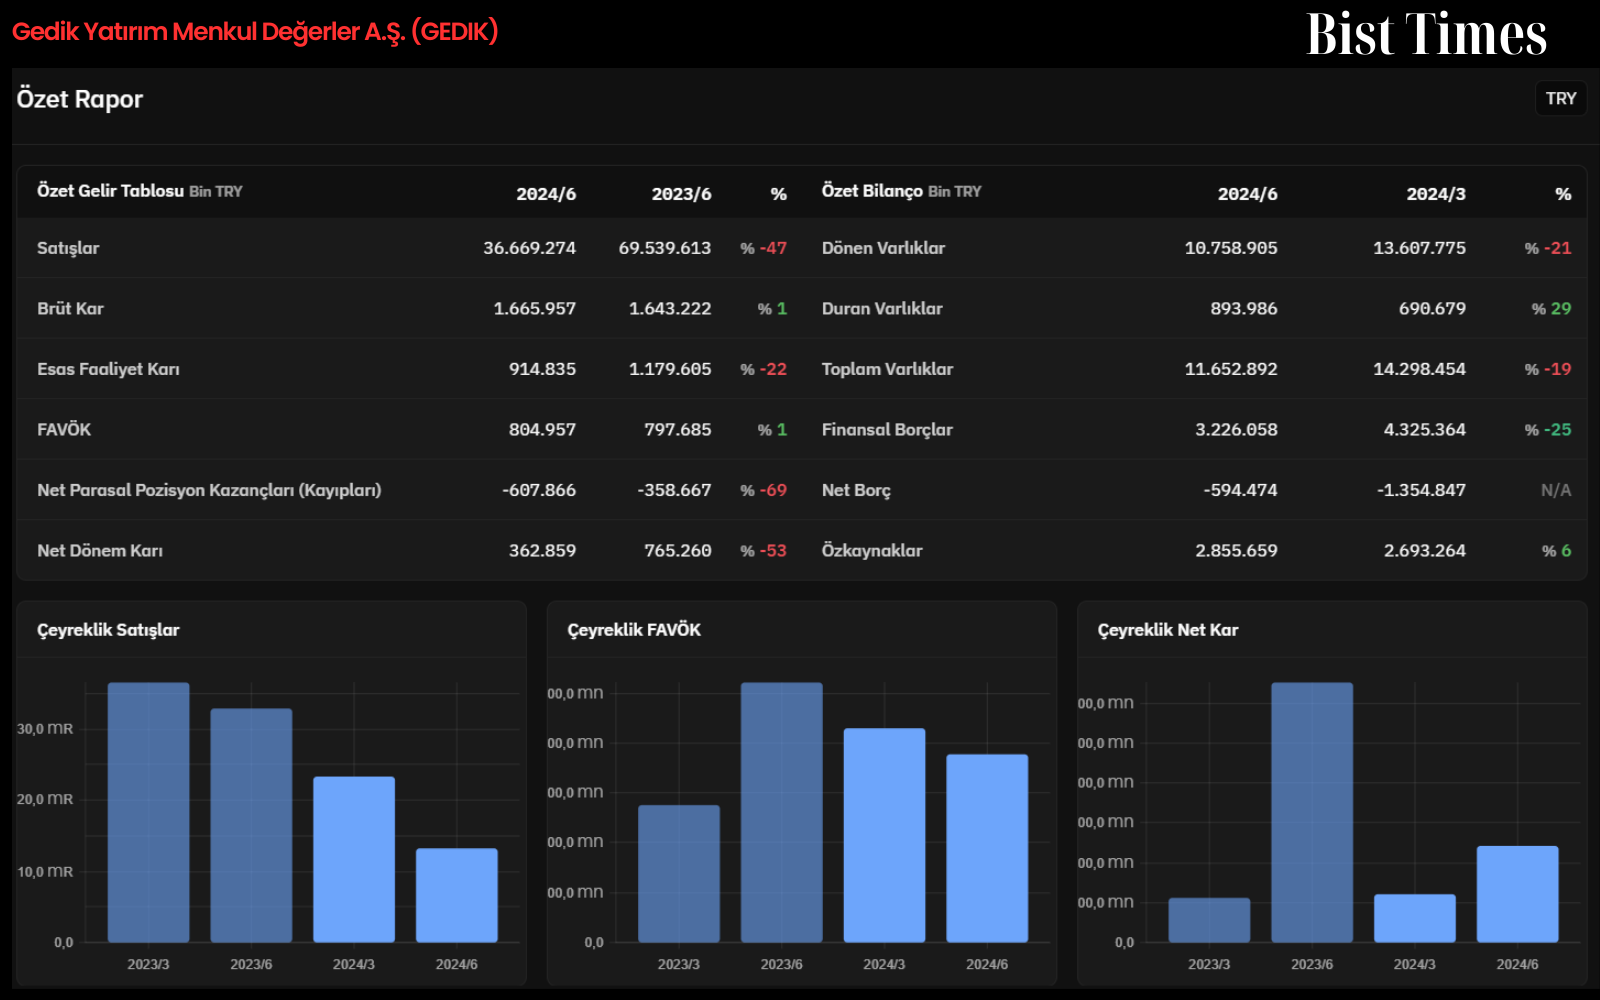Click the 2023/6 bar in Çeyreklik Net Kar
1600x1000 pixels.
tap(1312, 812)
